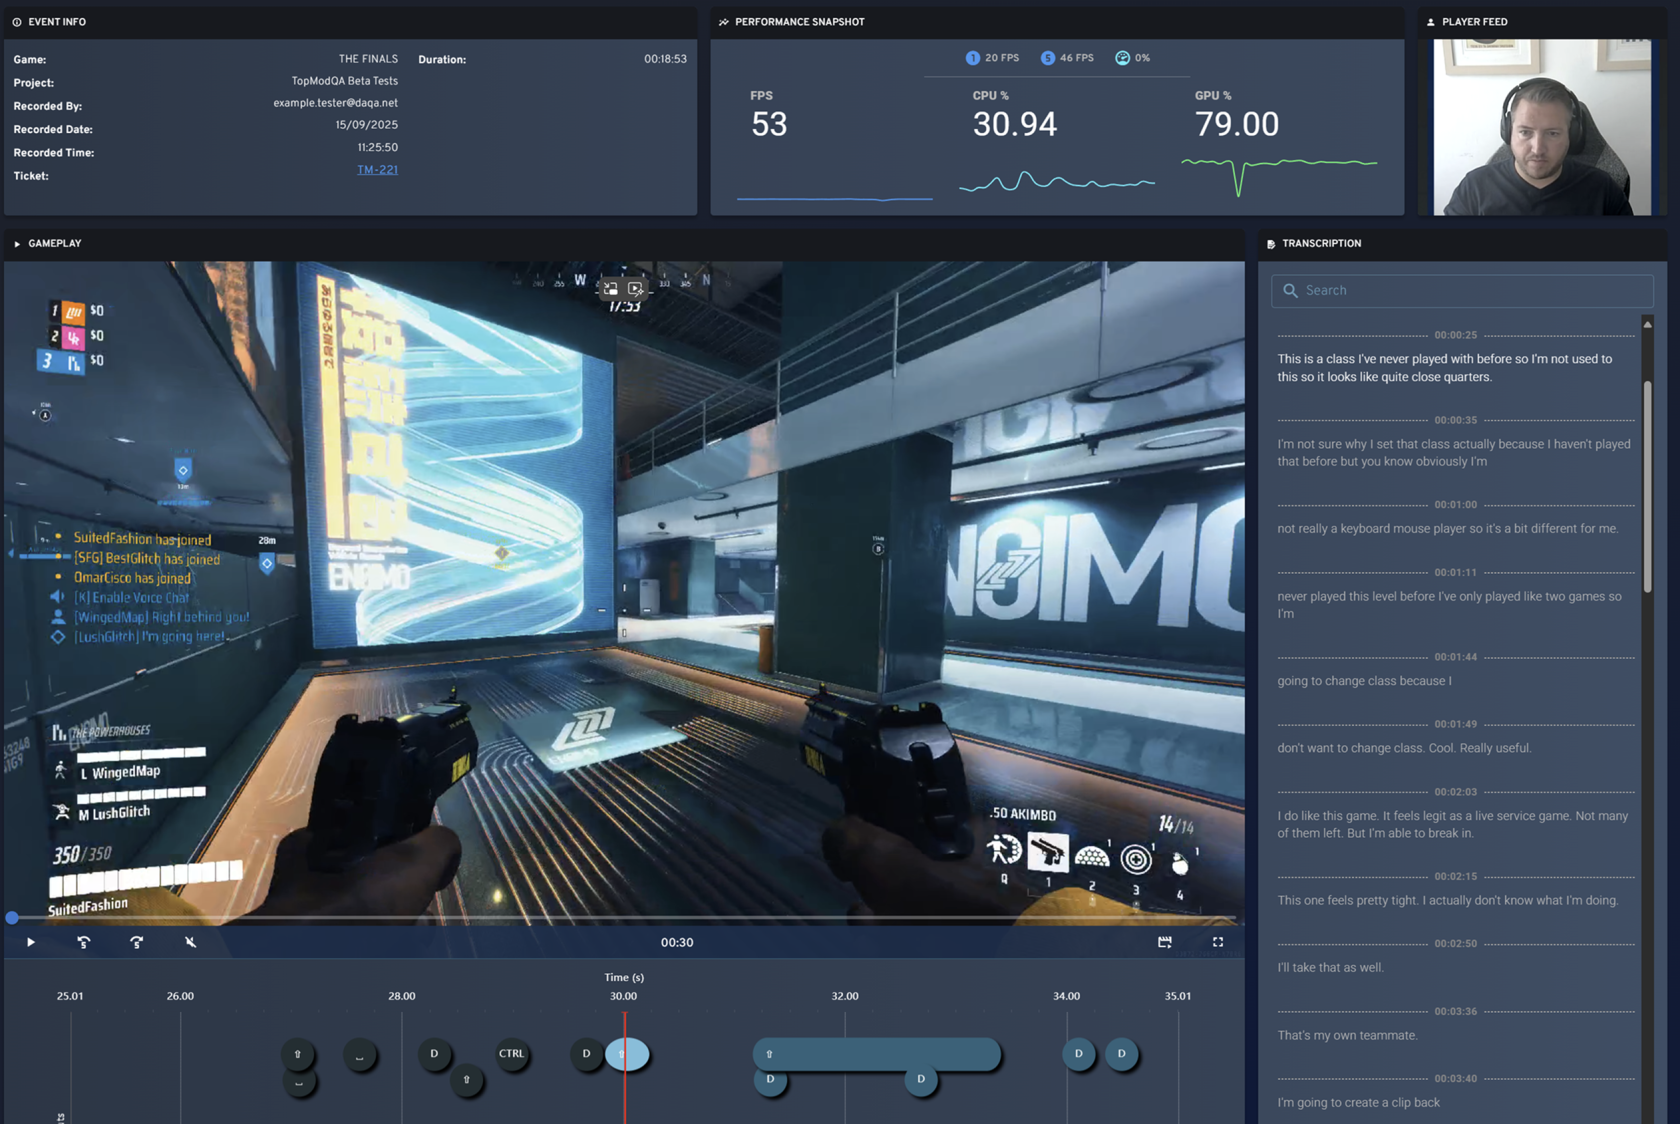The width and height of the screenshot is (1680, 1124).
Task: Toggle the '1 20 FPS' performance series
Action: click(992, 58)
